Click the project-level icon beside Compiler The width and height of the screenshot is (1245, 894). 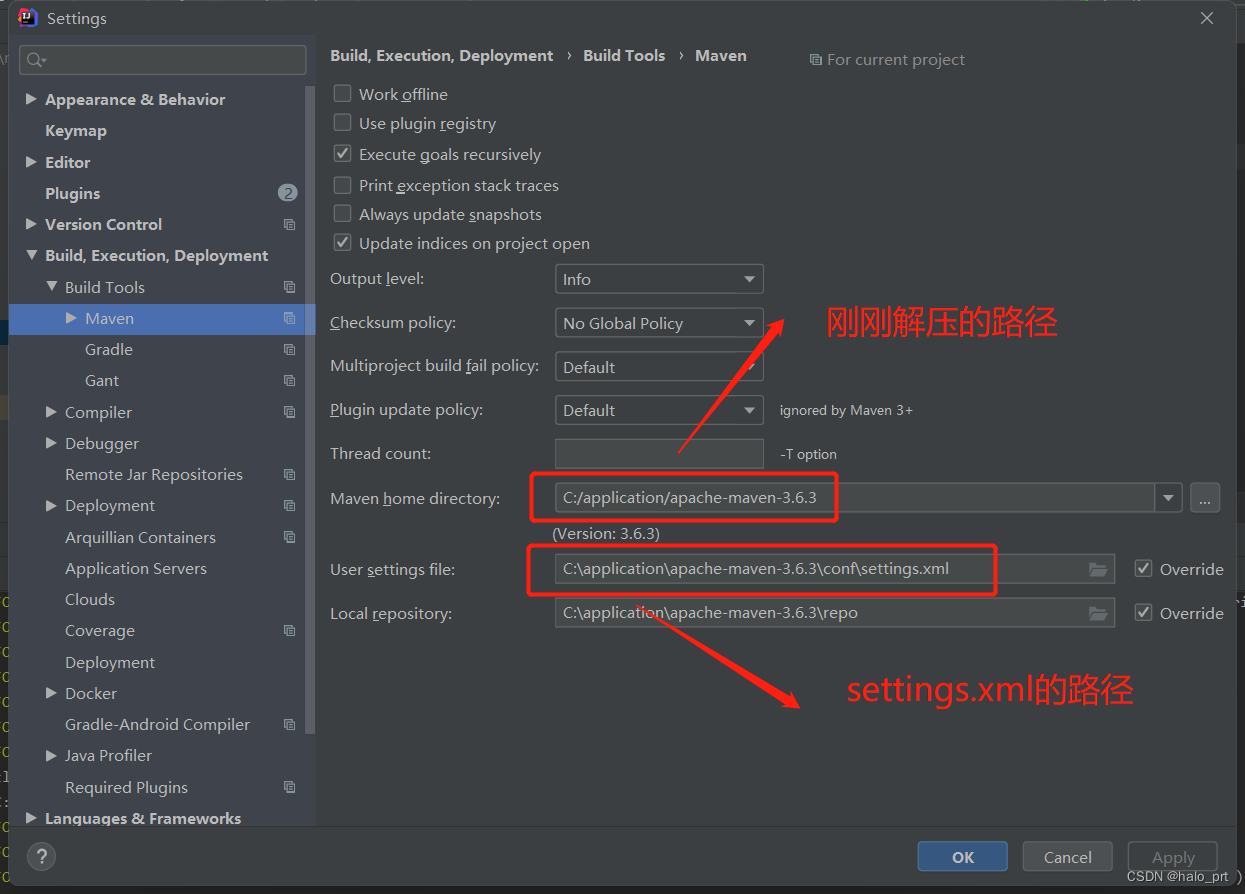[x=290, y=412]
